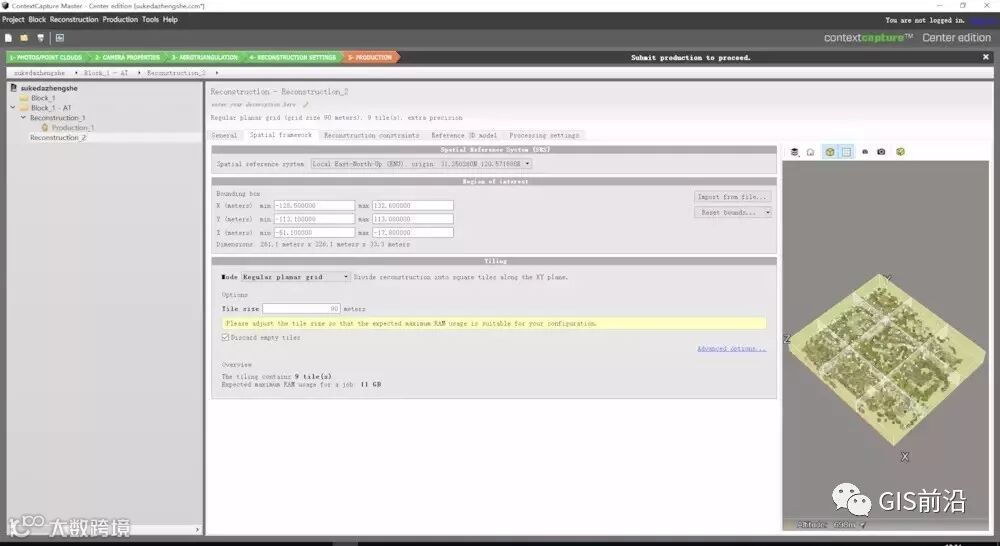Click the X min bounding box field
The height and width of the screenshot is (546, 1000).
click(x=314, y=205)
